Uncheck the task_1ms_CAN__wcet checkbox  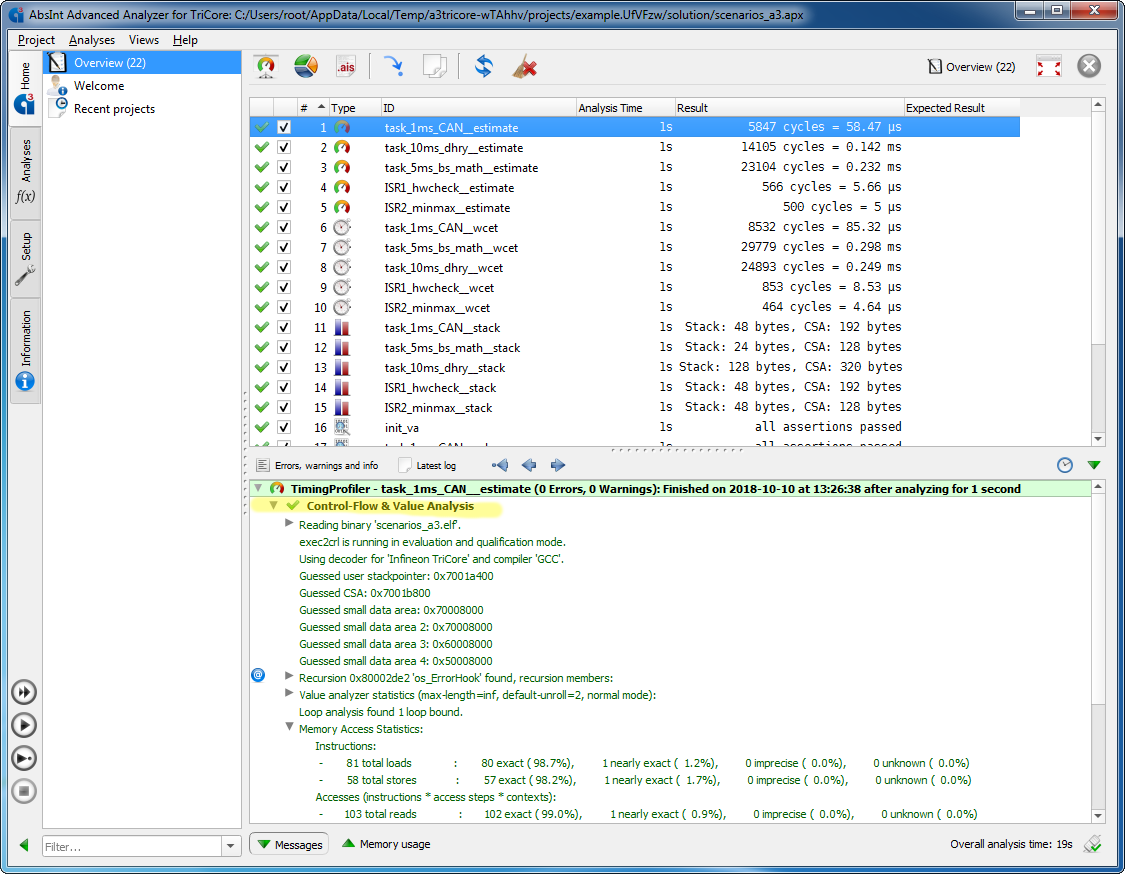(x=284, y=227)
